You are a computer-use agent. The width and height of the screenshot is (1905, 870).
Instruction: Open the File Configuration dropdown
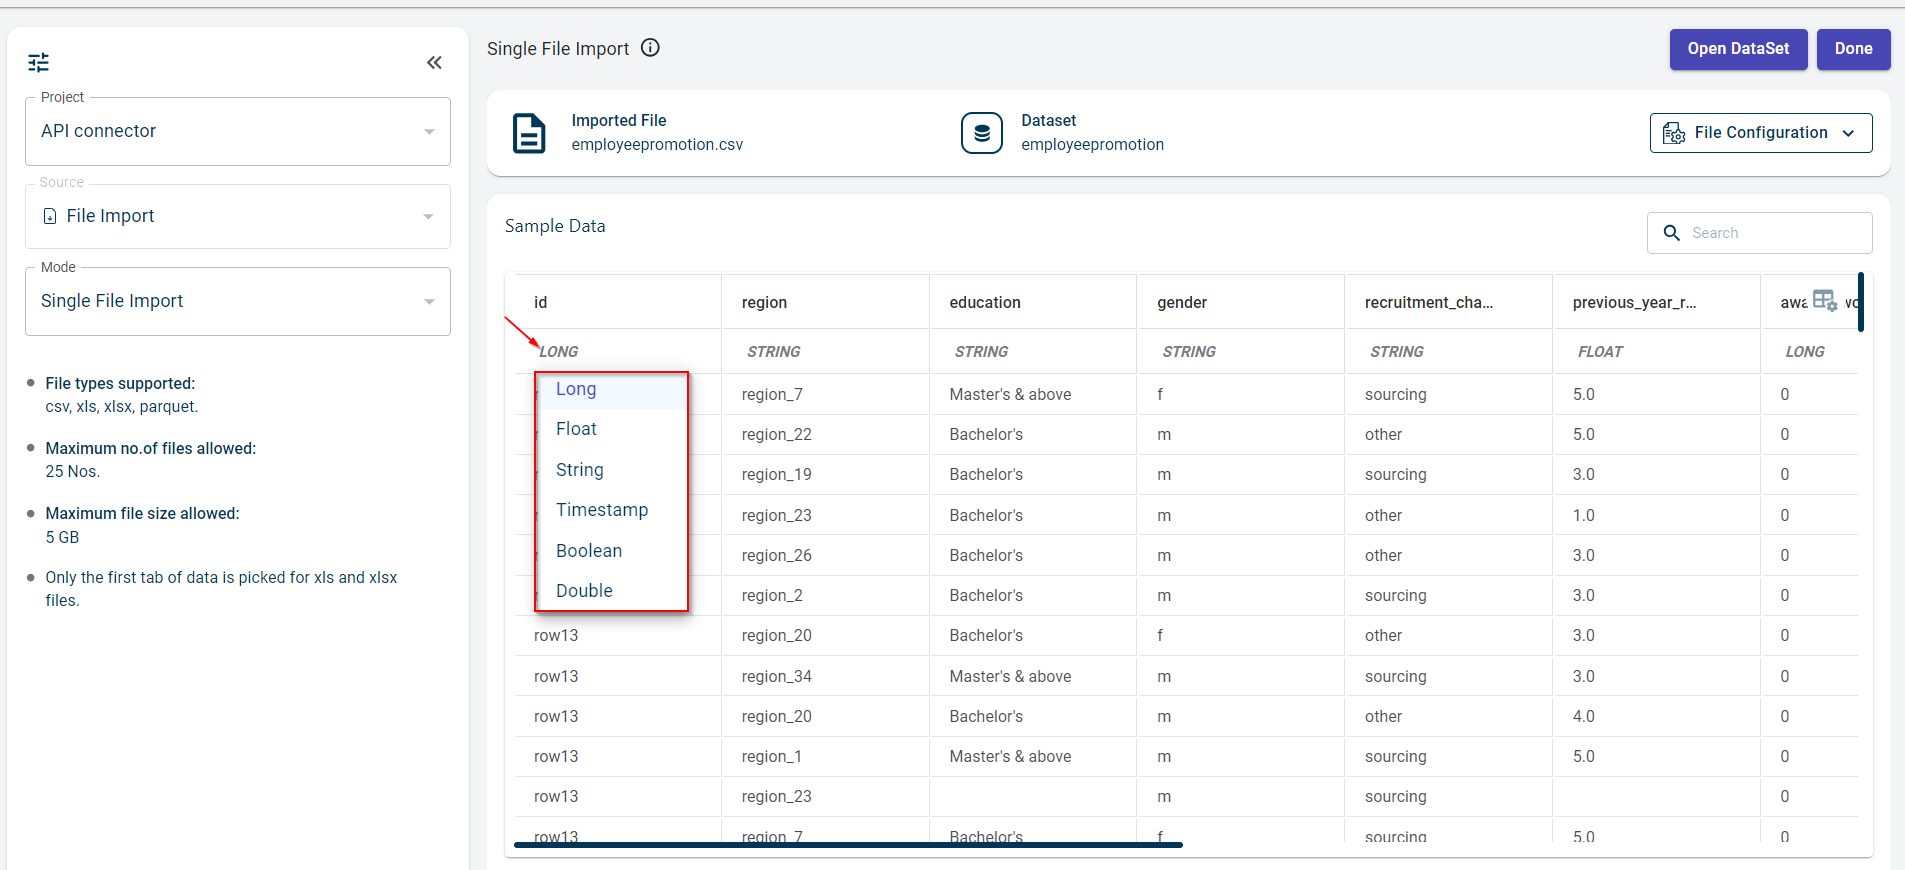coord(1760,133)
